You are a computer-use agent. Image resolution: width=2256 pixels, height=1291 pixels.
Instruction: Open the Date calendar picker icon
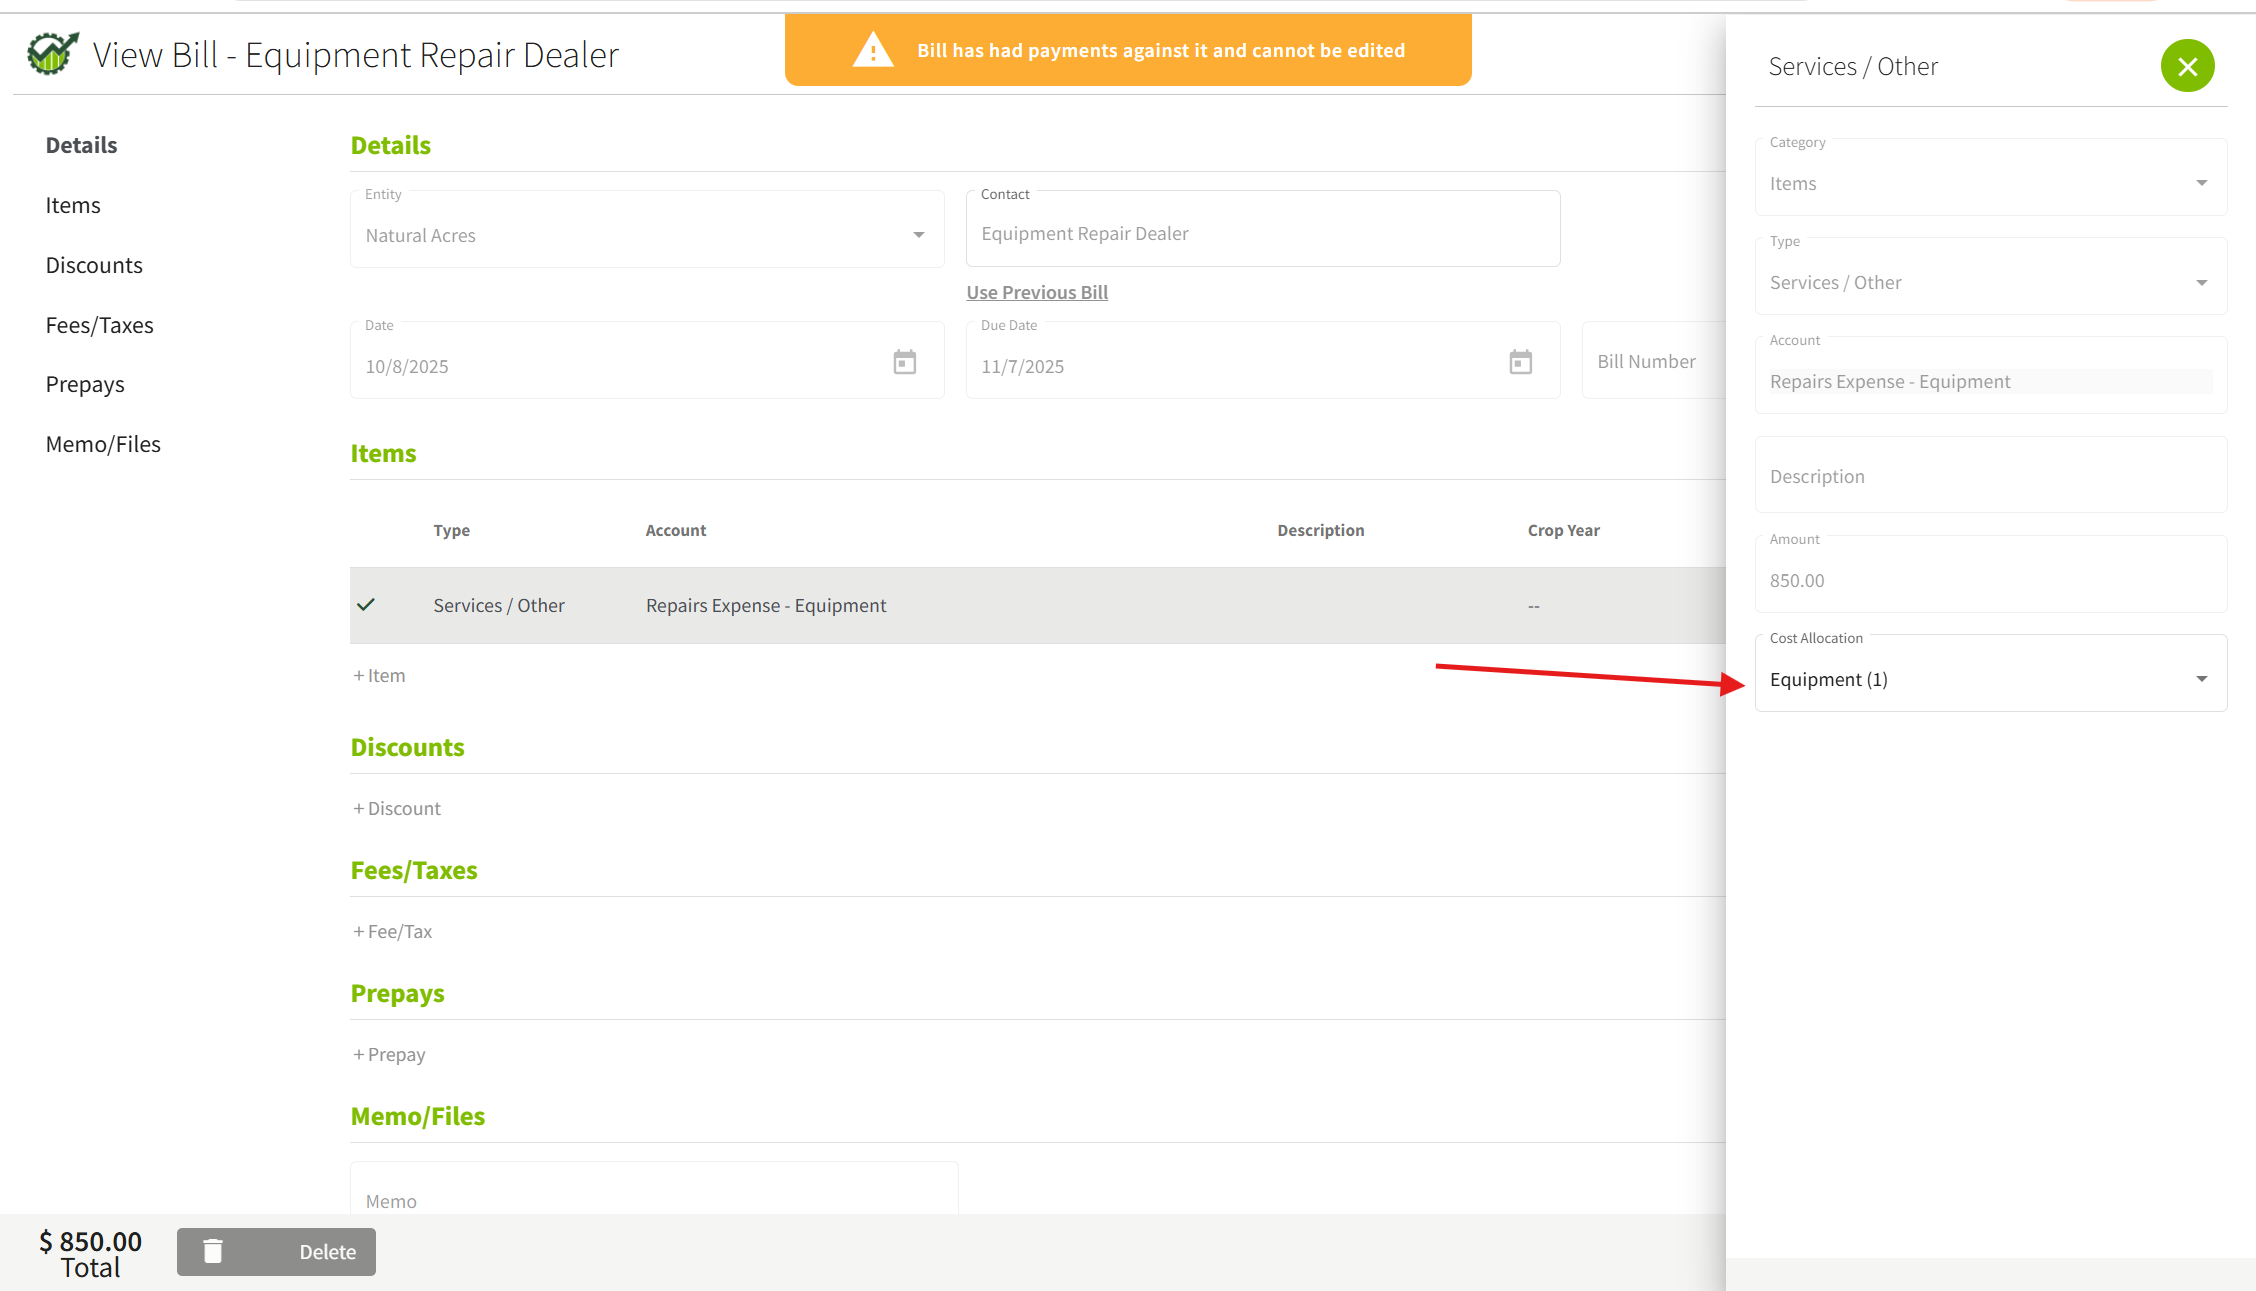(x=904, y=362)
